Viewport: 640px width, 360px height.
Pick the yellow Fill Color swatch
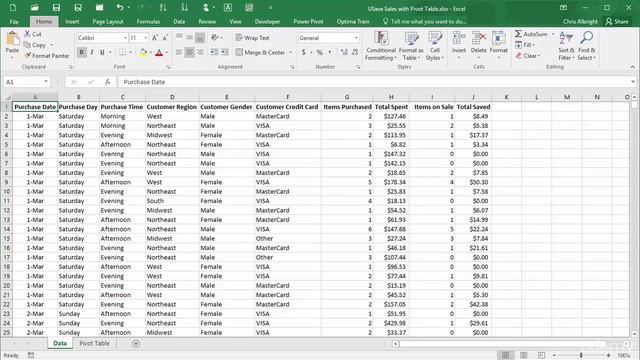pos(143,52)
